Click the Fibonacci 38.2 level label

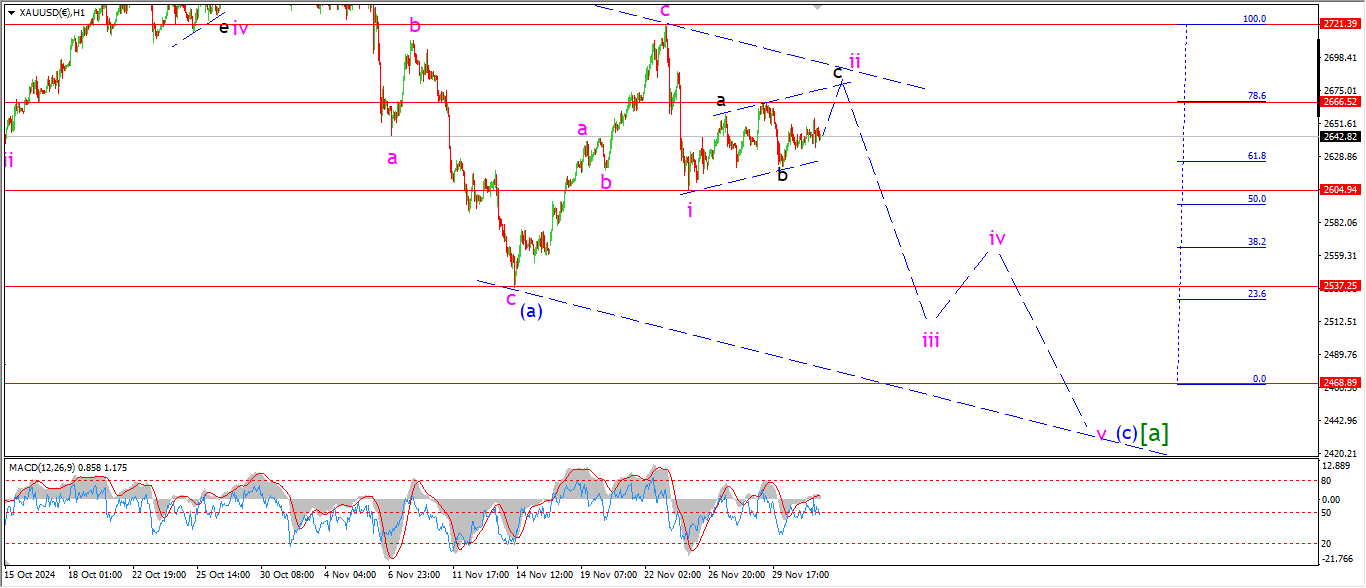1257,242
